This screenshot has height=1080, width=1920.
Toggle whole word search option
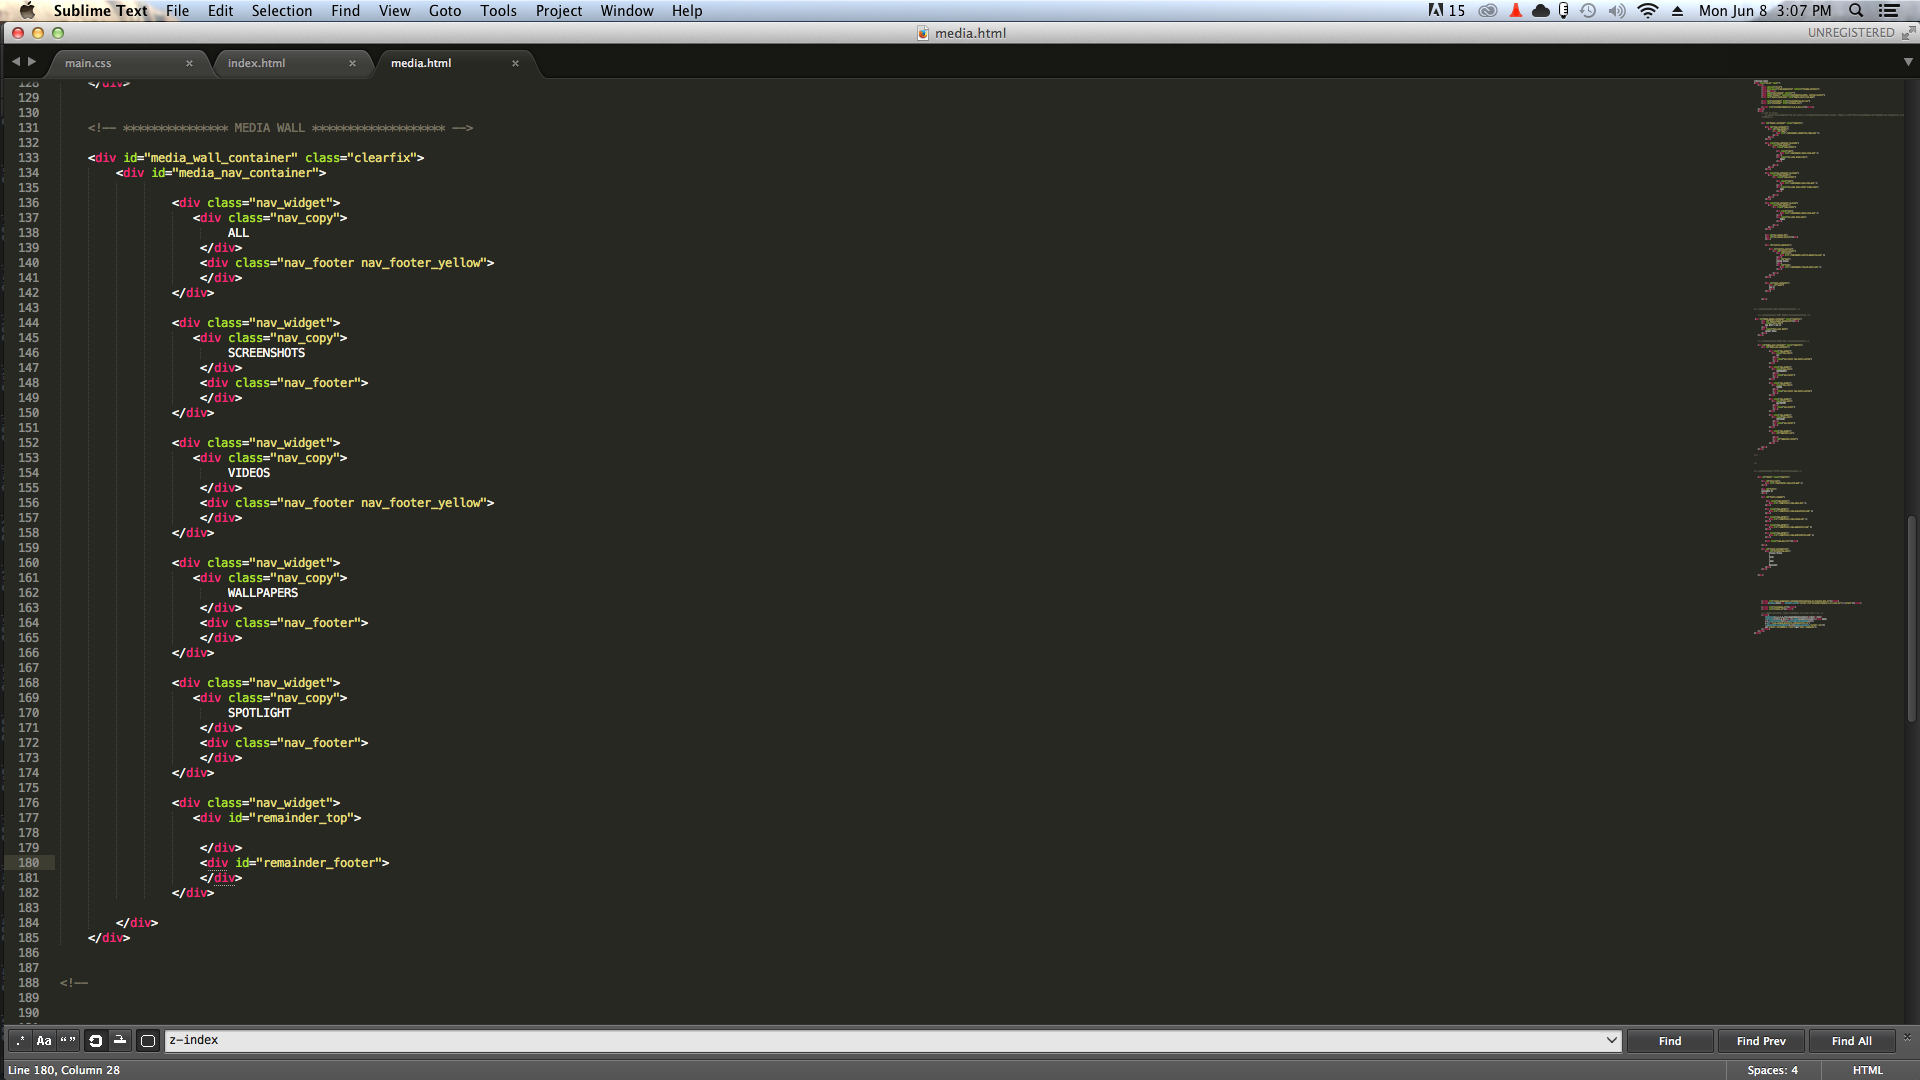[68, 1041]
